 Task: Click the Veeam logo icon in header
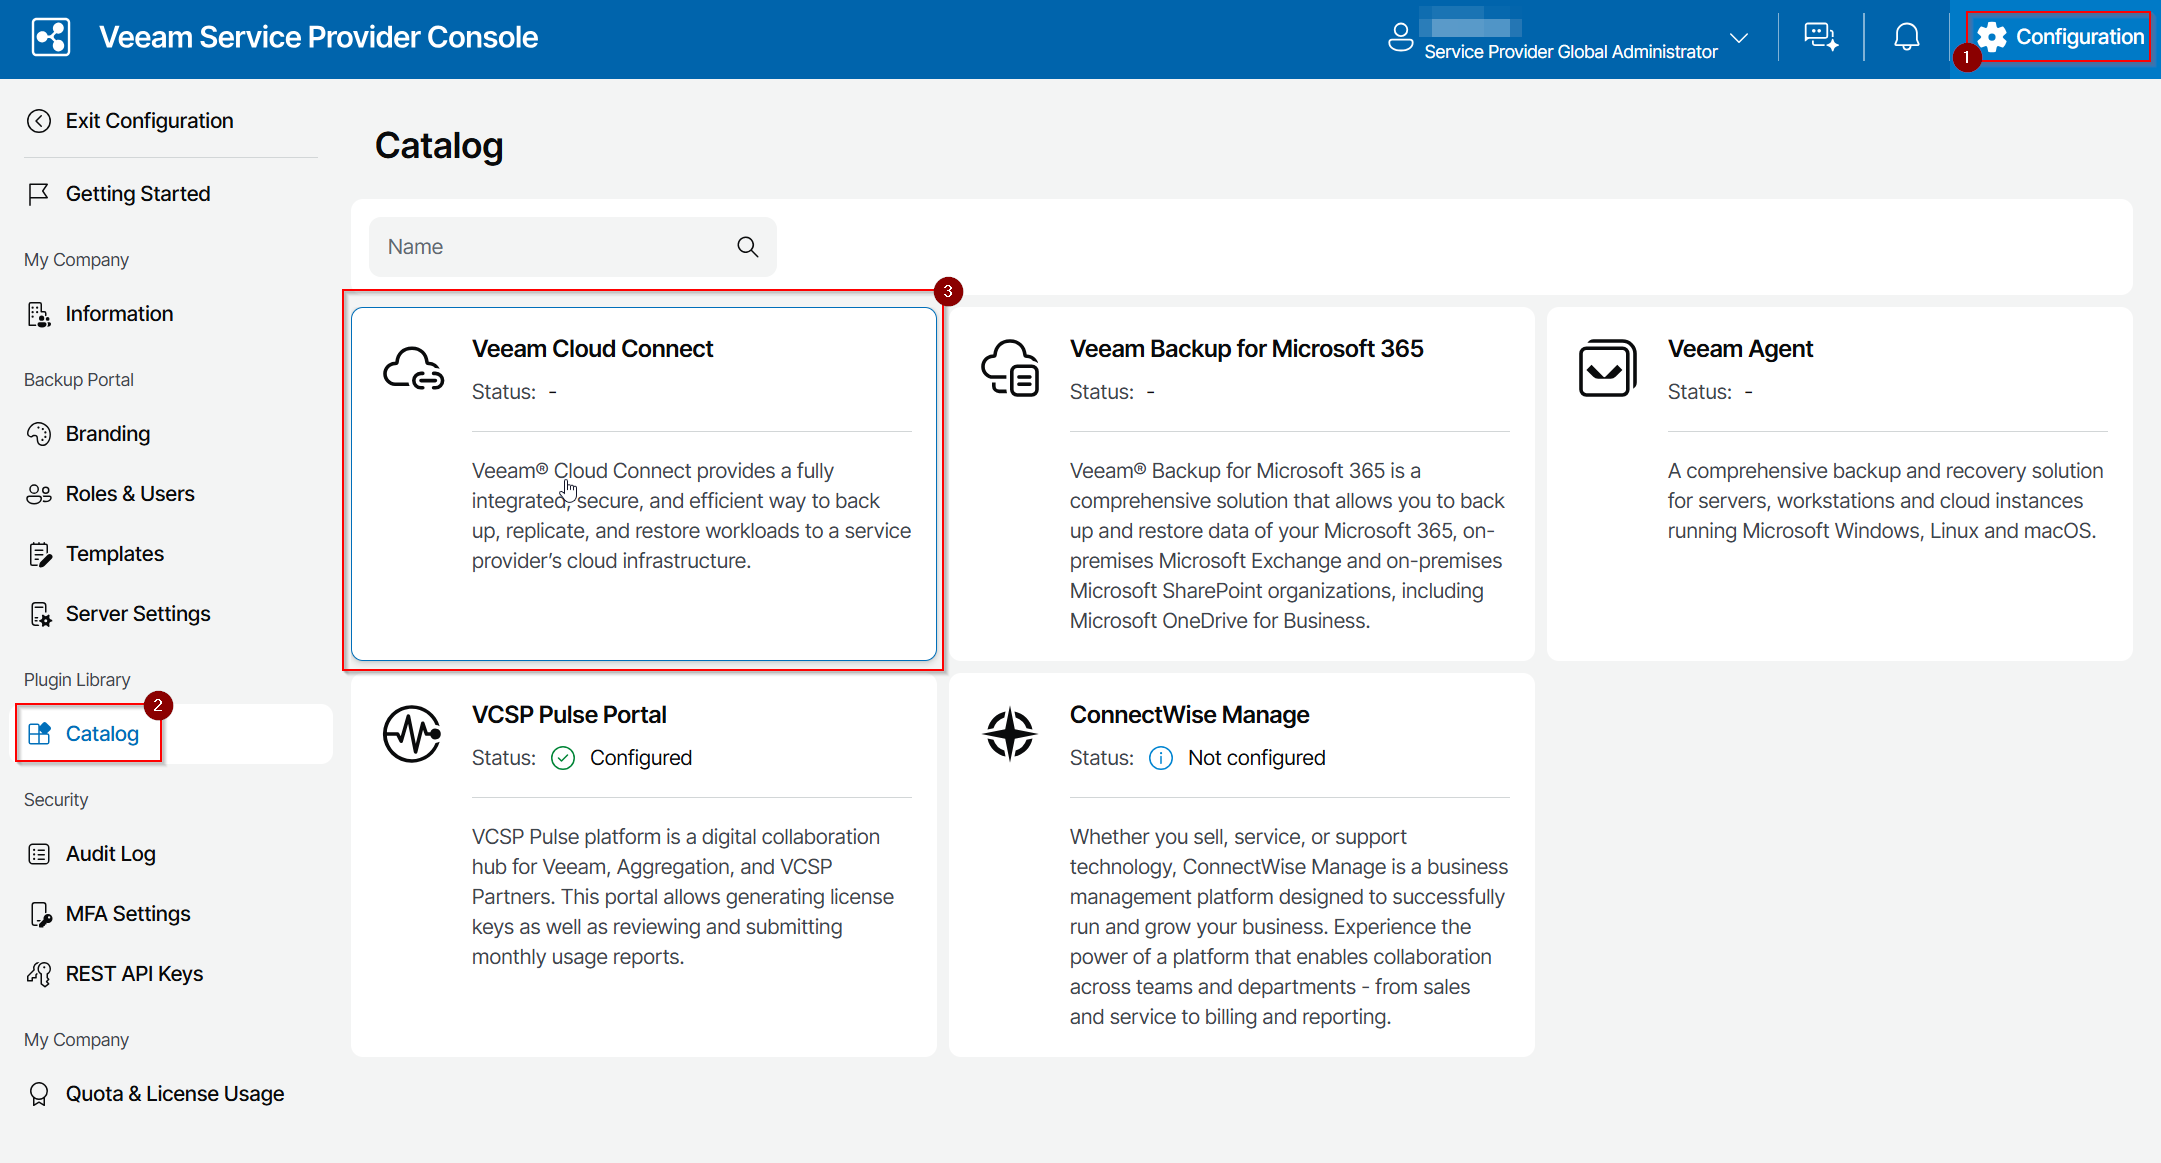[51, 38]
